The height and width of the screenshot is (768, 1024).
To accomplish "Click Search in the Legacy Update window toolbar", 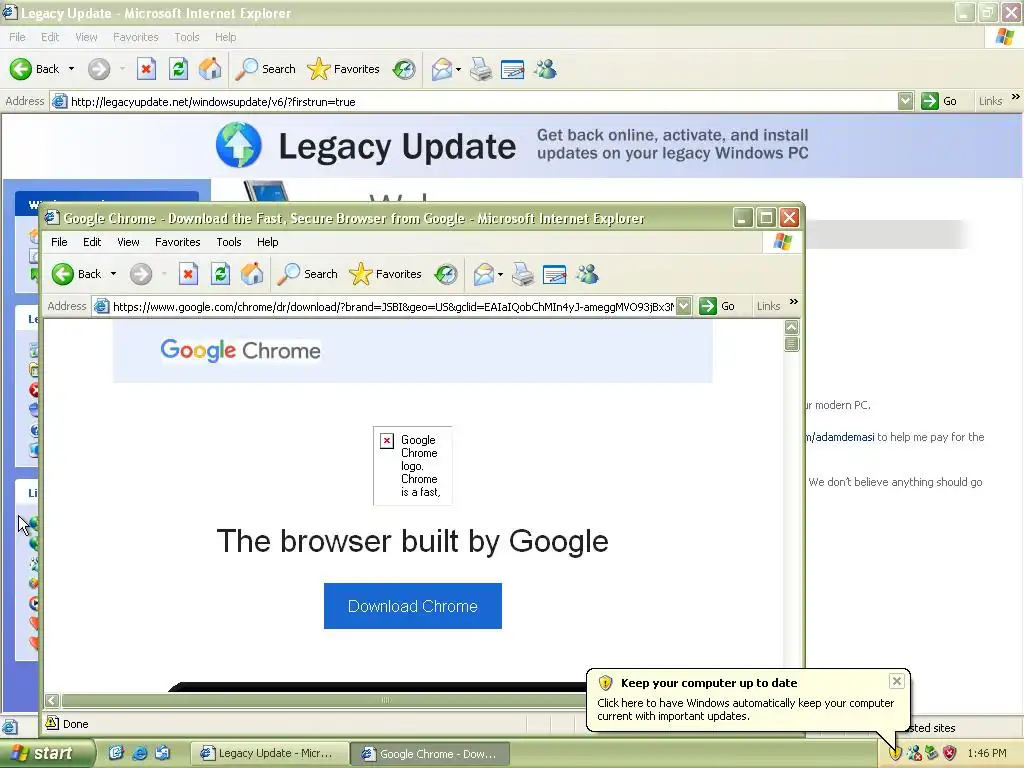I will (265, 69).
